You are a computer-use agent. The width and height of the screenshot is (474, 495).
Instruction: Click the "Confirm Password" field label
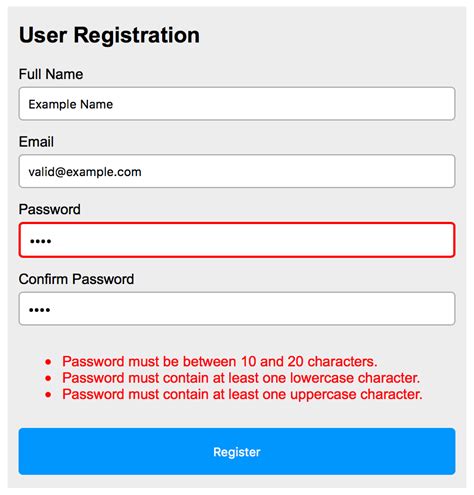coord(76,279)
